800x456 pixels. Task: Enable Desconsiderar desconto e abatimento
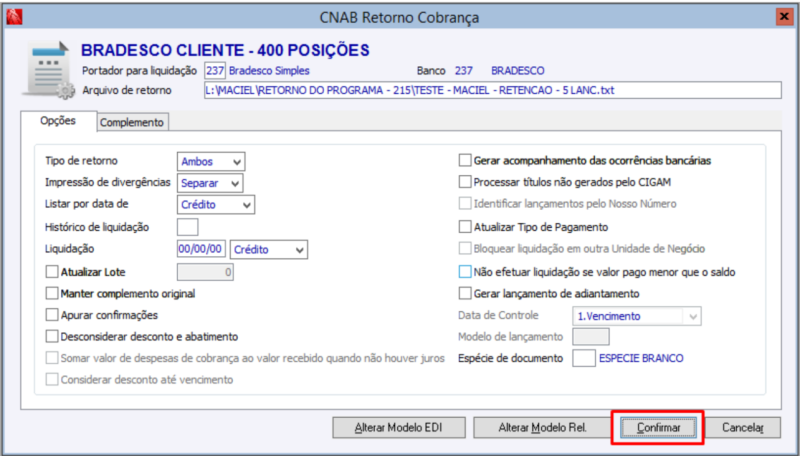tap(52, 336)
